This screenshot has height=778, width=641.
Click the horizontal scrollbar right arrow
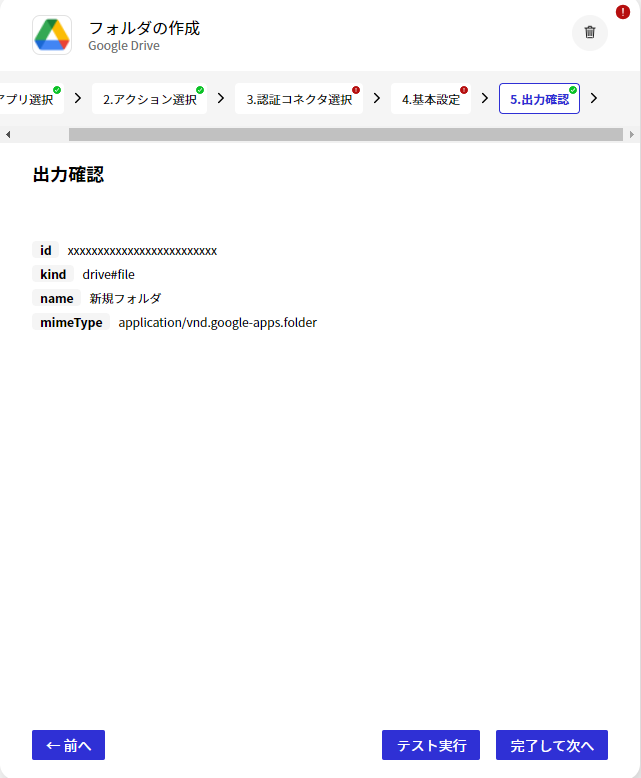[x=632, y=134]
